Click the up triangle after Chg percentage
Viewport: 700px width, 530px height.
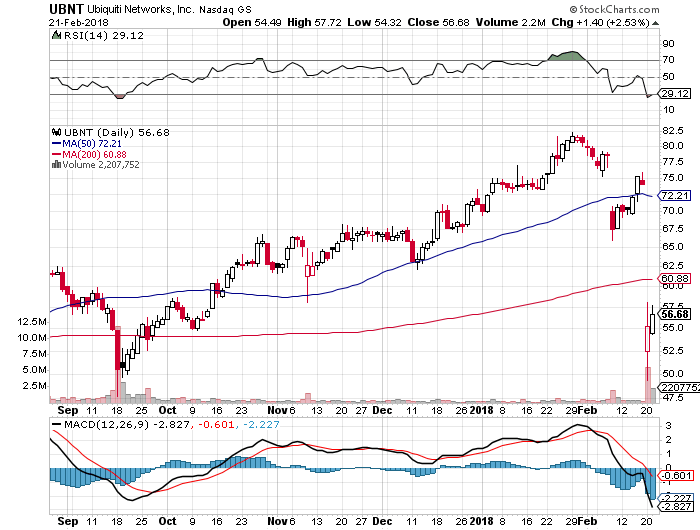point(655,23)
